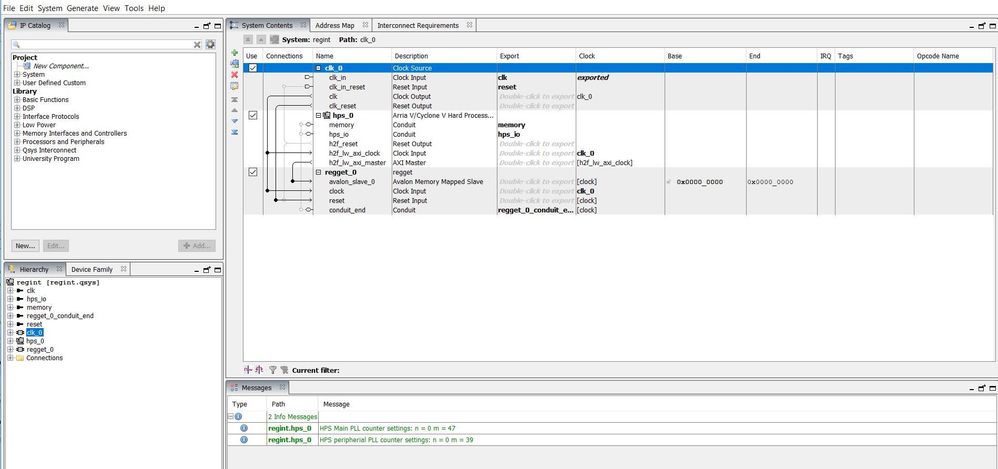Open the Generate menu
The width and height of the screenshot is (998, 469).
pos(82,8)
